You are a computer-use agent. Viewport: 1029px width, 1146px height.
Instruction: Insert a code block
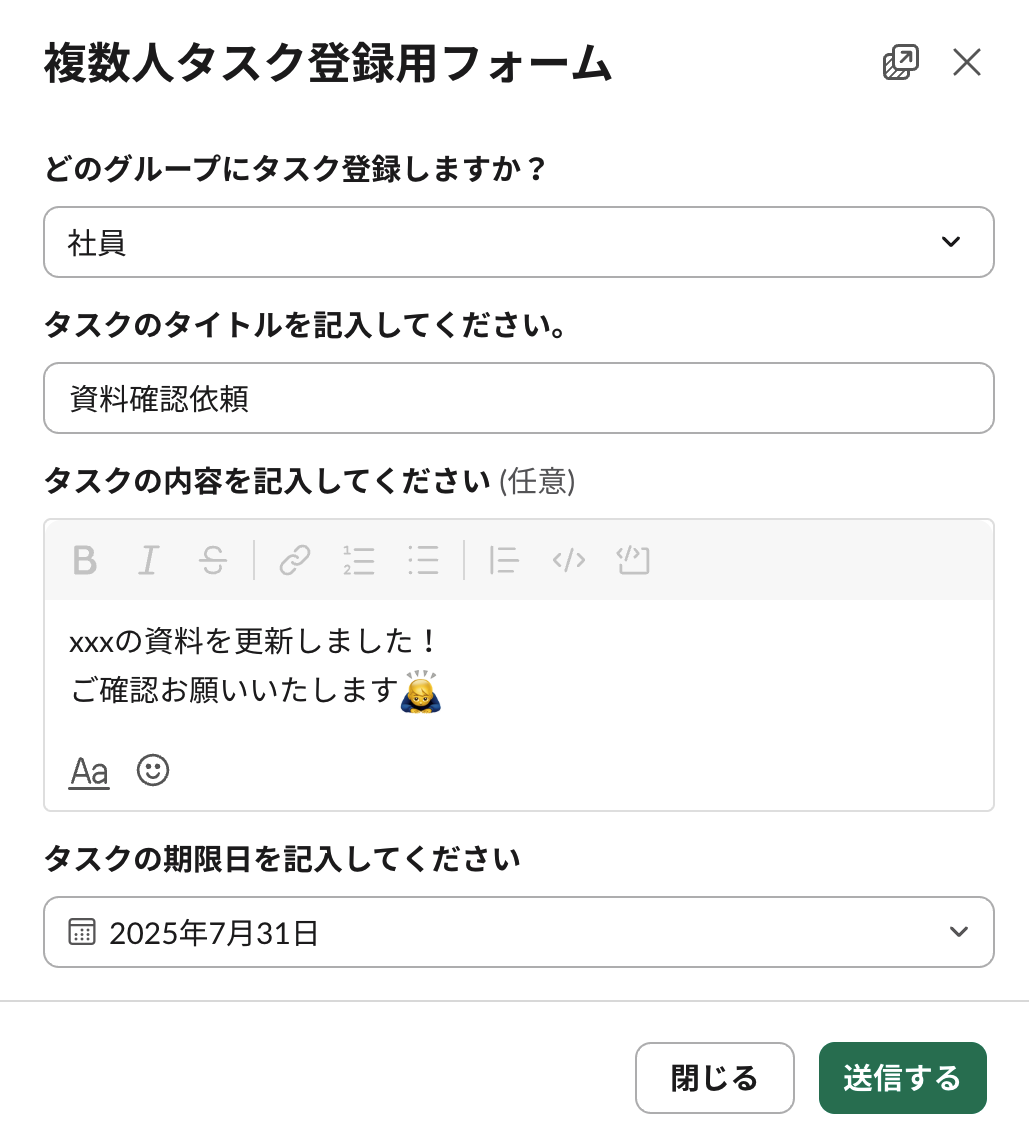(x=633, y=560)
